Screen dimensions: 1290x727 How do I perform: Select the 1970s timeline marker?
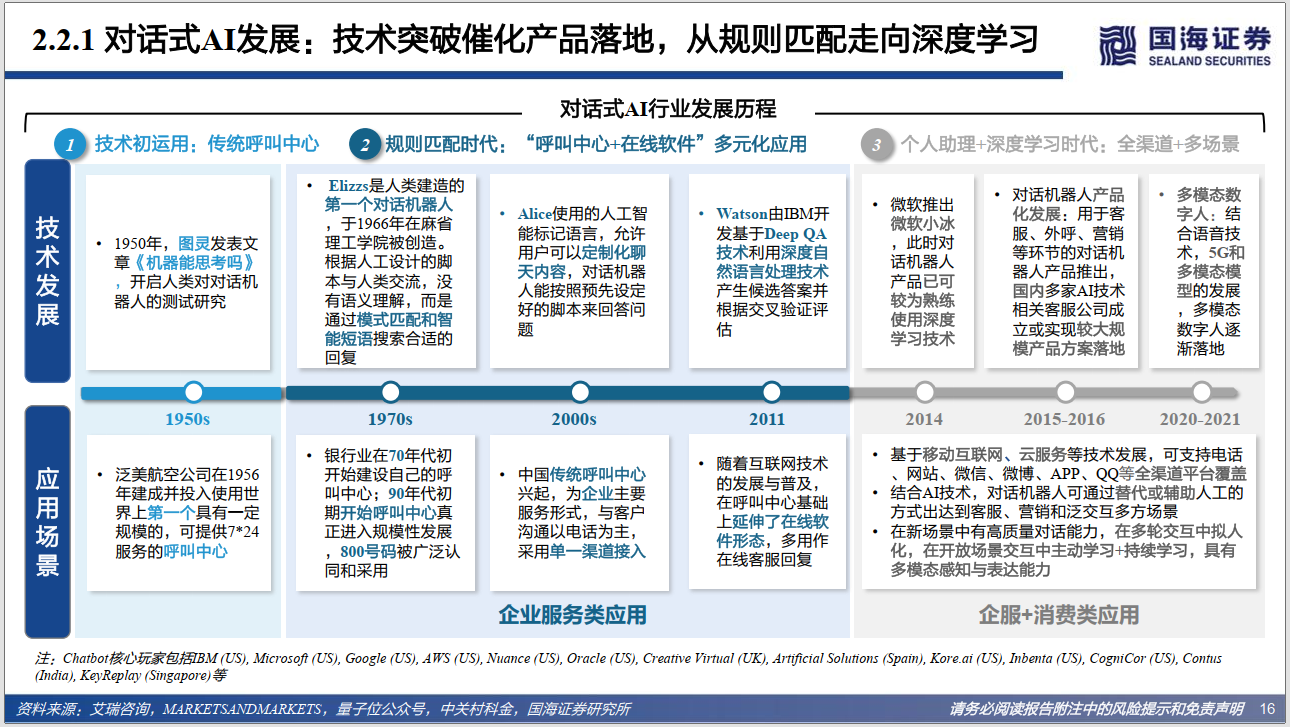[x=390, y=391]
